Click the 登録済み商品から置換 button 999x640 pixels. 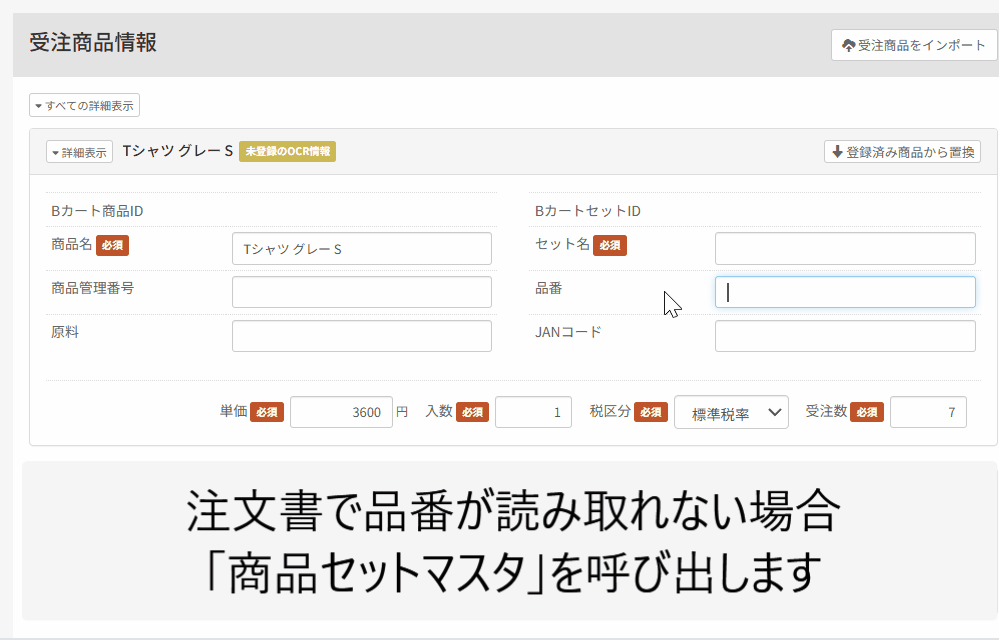pyautogui.click(x=902, y=152)
